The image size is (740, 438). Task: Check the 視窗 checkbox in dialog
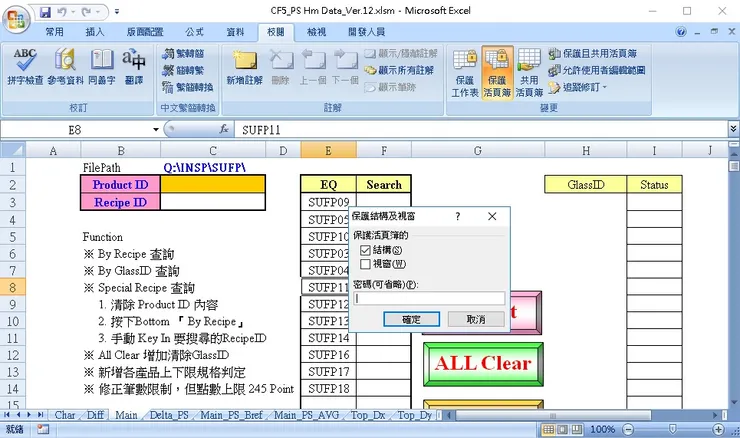[365, 264]
